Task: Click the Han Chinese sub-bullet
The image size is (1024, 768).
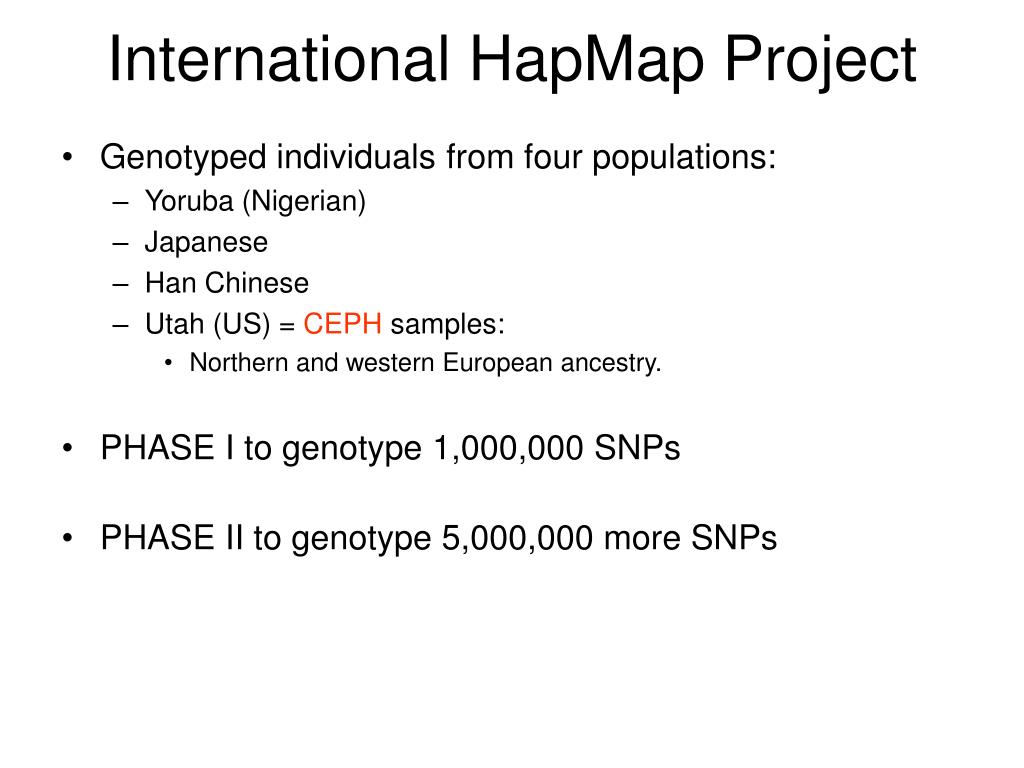Action: coord(227,283)
